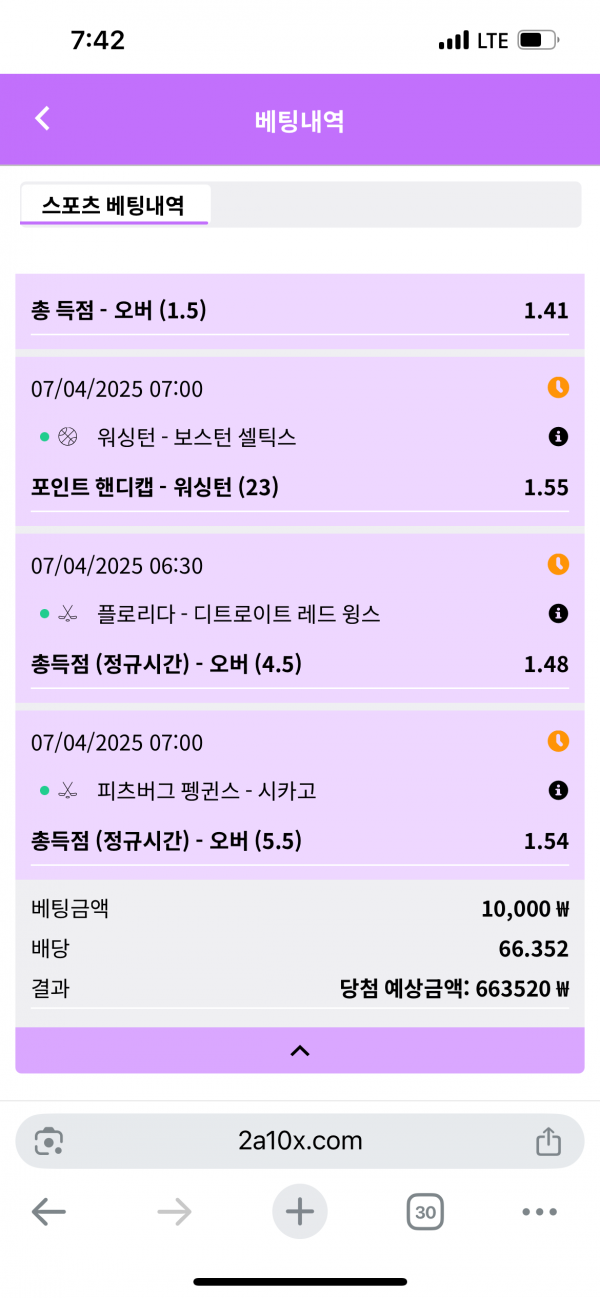
Task: Tap the back arrow in purple header
Action: (42, 119)
